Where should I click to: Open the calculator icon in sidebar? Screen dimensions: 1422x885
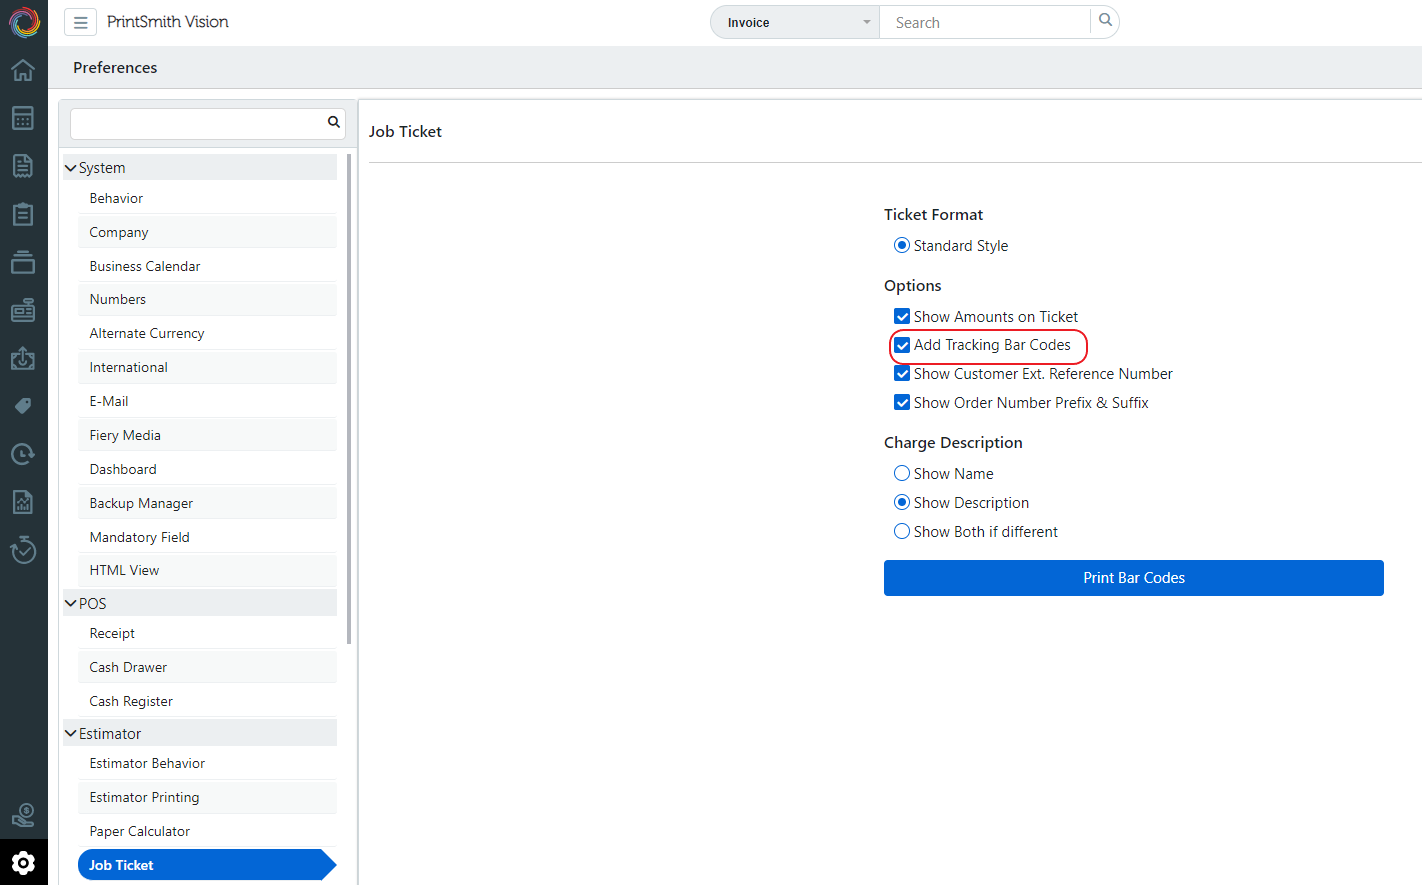[x=23, y=118]
